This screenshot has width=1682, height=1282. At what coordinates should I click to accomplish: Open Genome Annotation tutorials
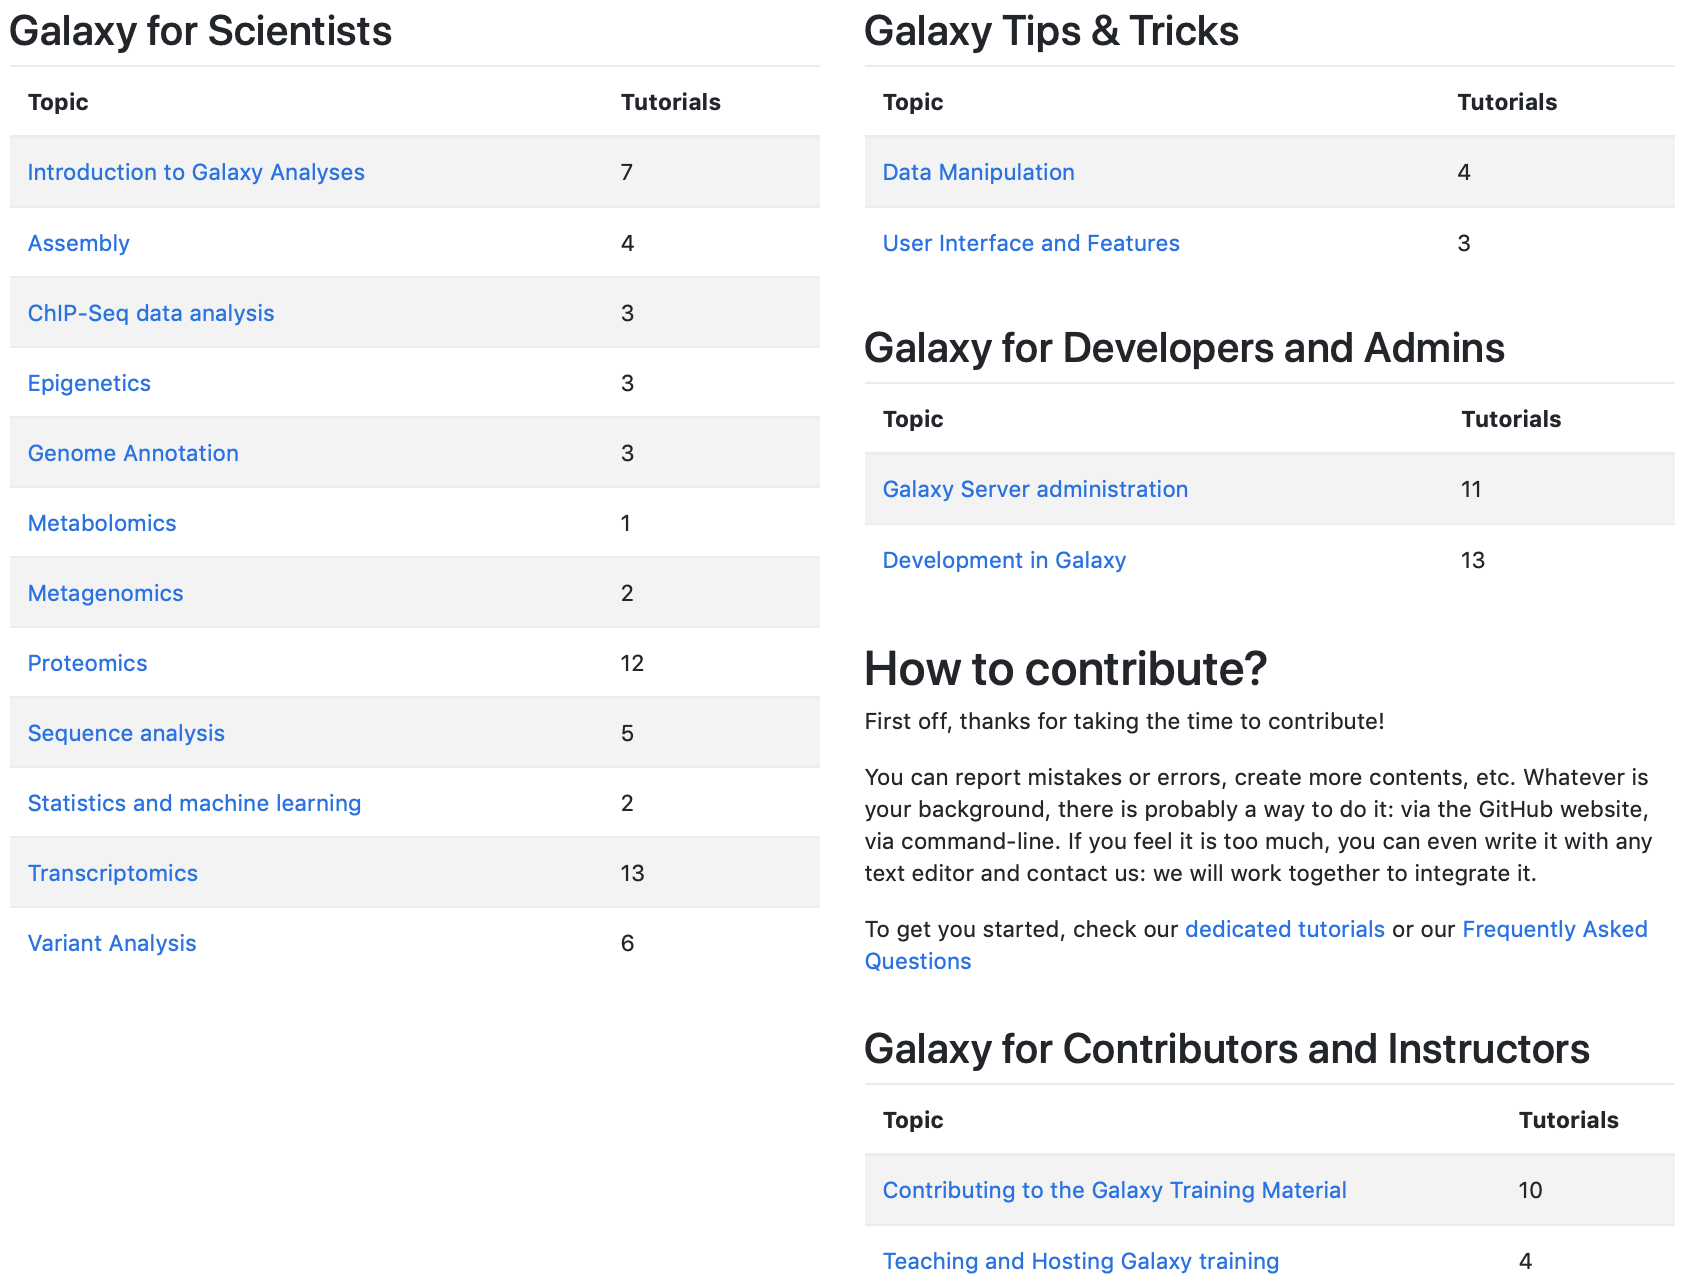coord(133,453)
